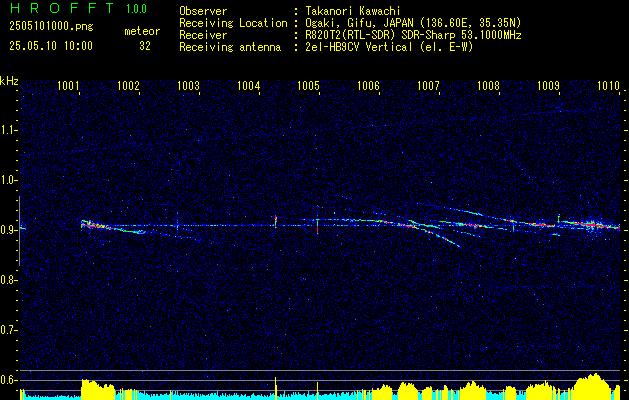Image resolution: width=629 pixels, height=400 pixels.
Task: Click the kHz axis unit label
Action: (x=9, y=81)
